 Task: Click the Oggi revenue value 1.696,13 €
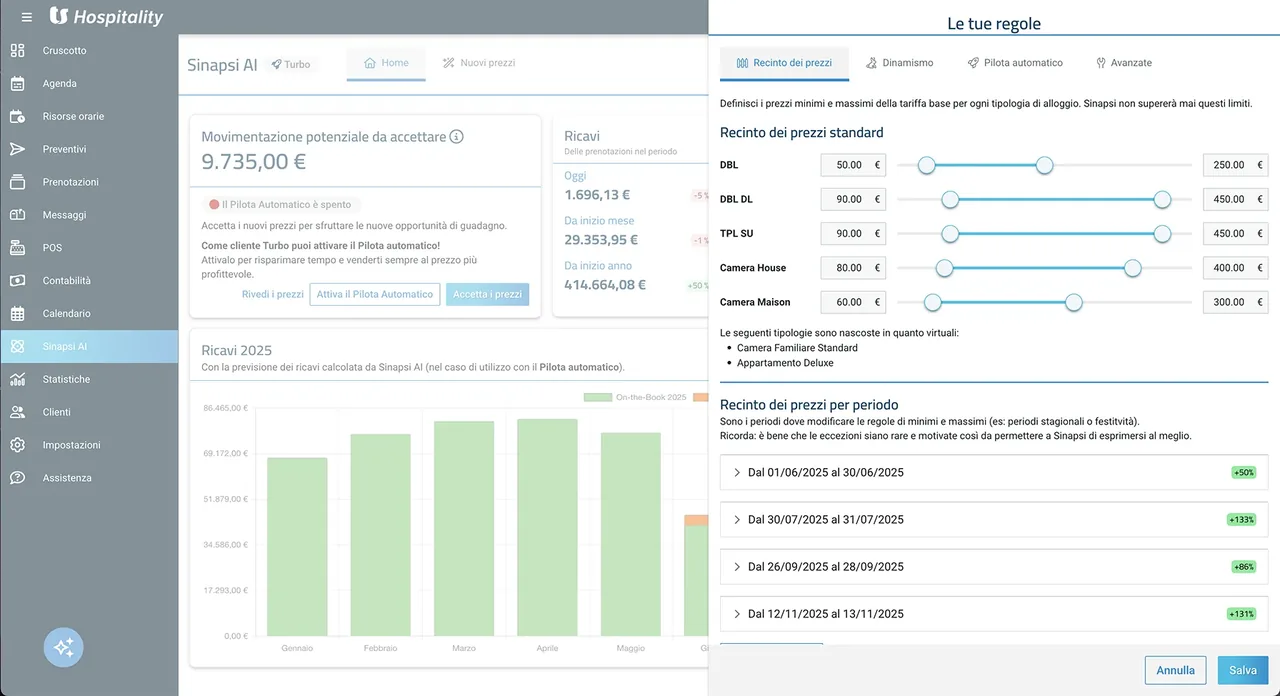pos(597,195)
